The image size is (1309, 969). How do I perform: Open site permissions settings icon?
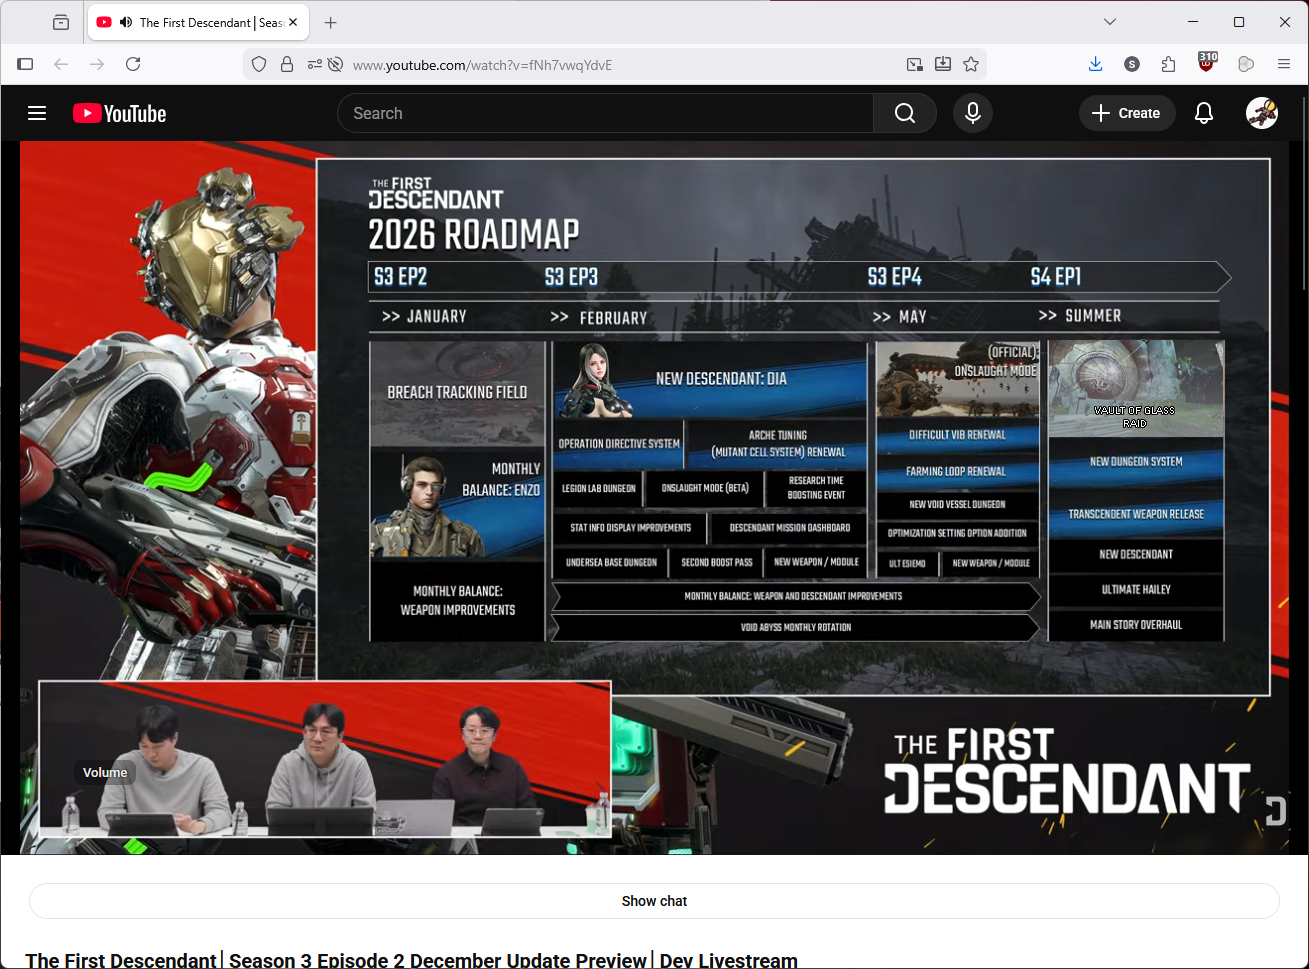click(314, 64)
